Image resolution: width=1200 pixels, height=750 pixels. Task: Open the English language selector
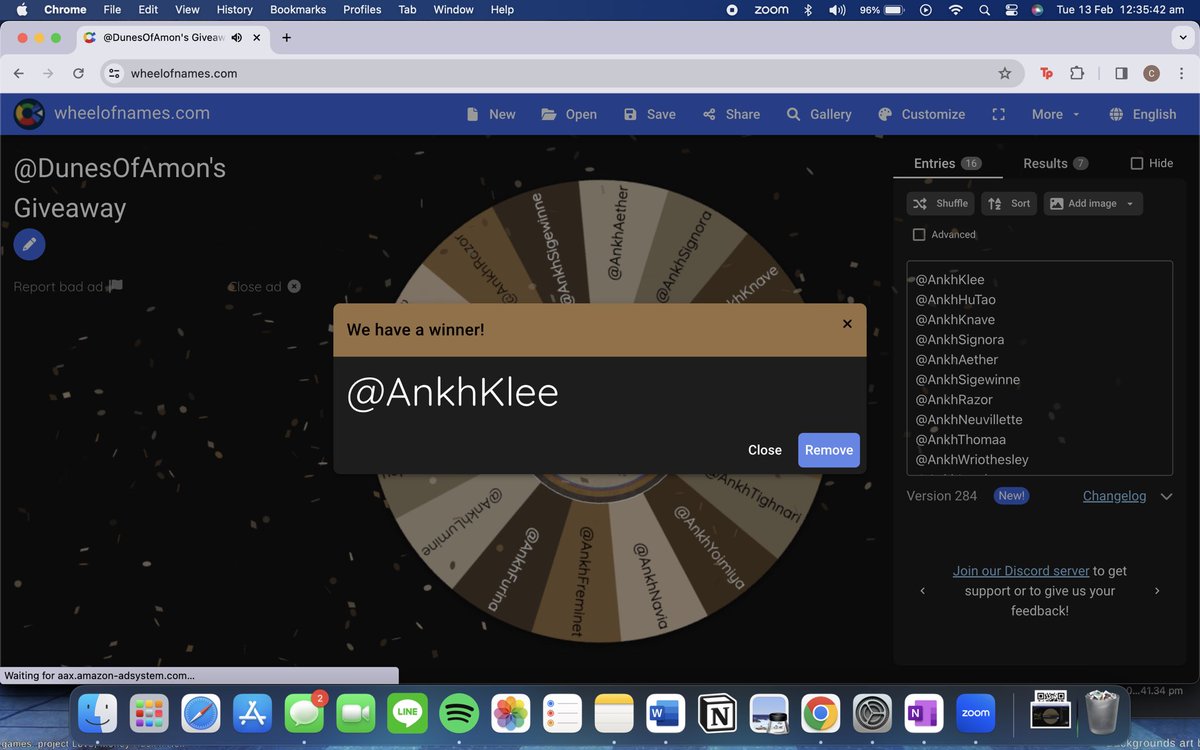(x=1143, y=114)
